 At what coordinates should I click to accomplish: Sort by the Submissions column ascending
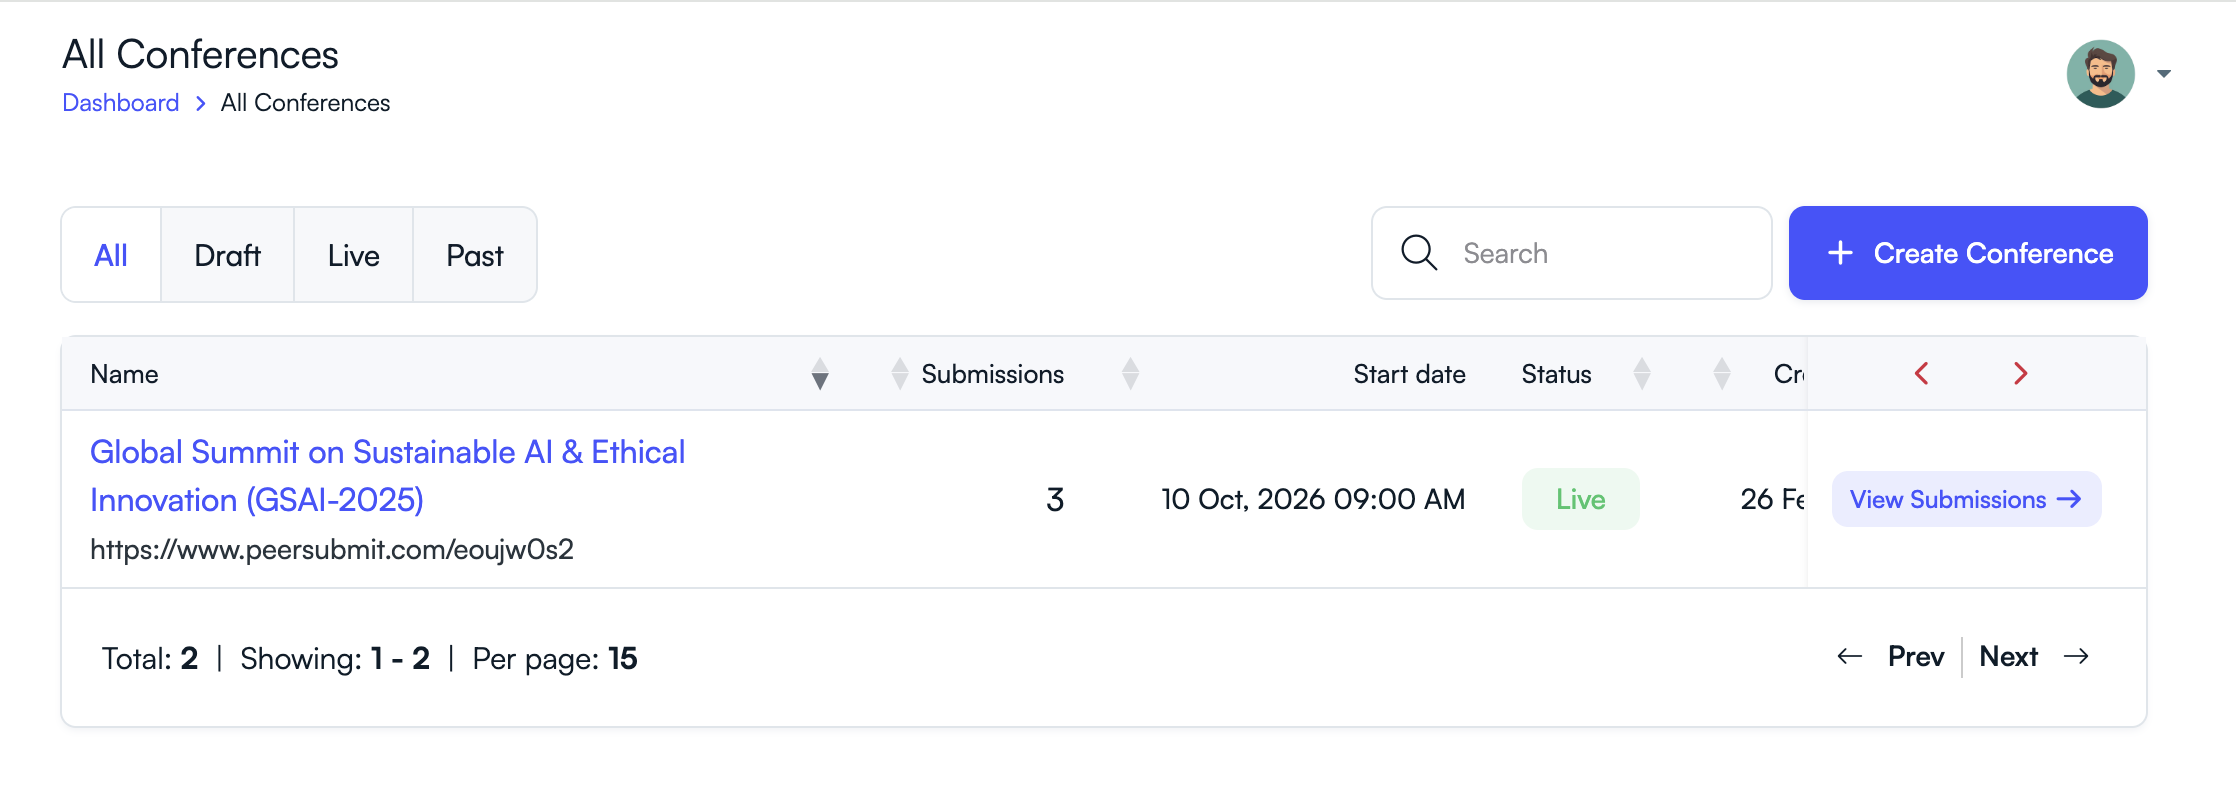pyautogui.click(x=899, y=368)
